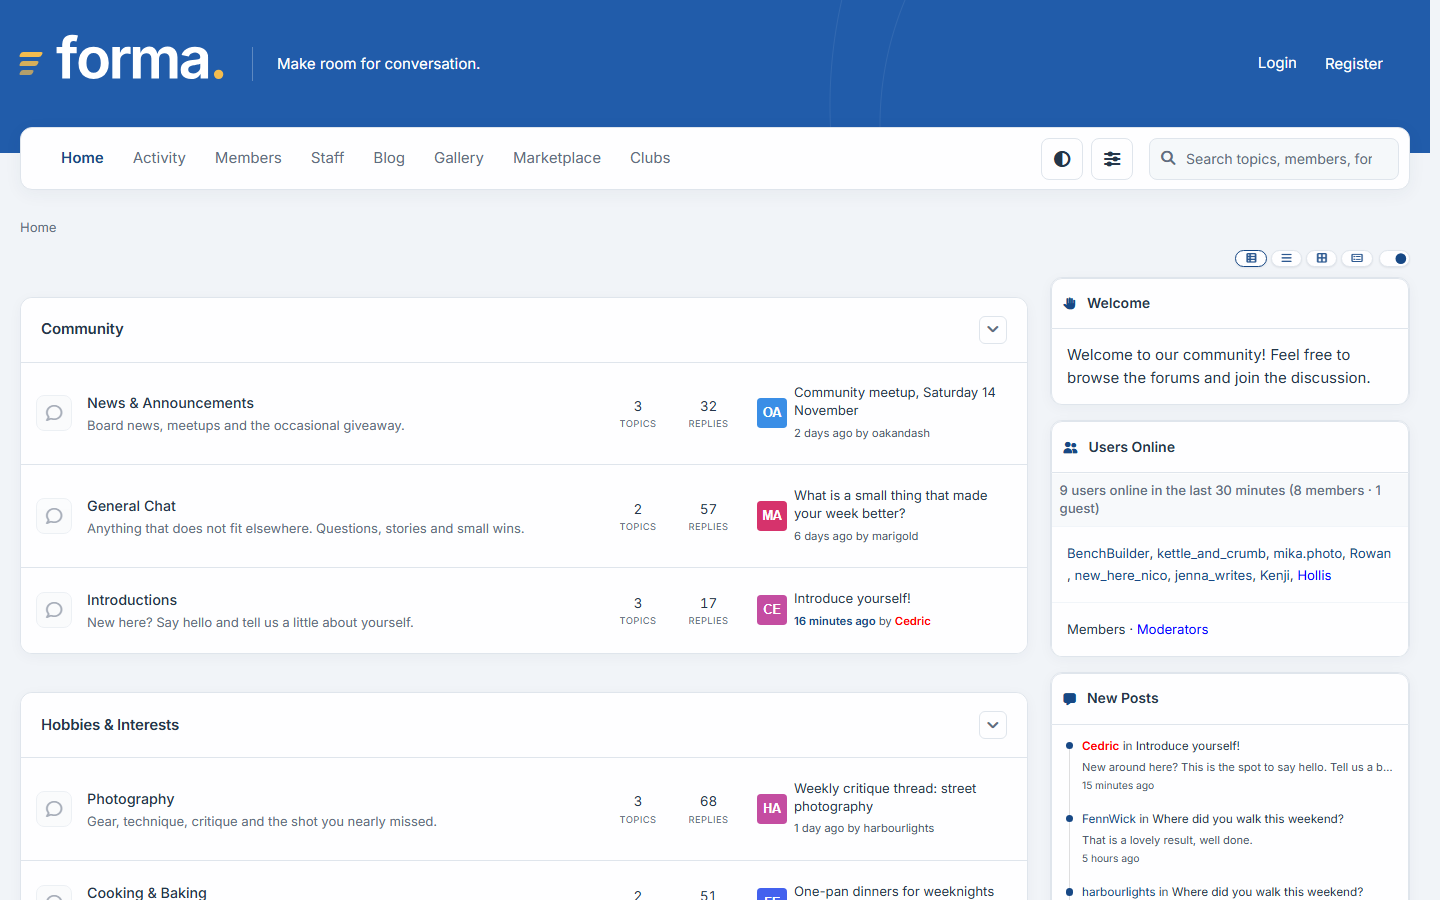Click the Home breadcrumb link

(x=38, y=227)
